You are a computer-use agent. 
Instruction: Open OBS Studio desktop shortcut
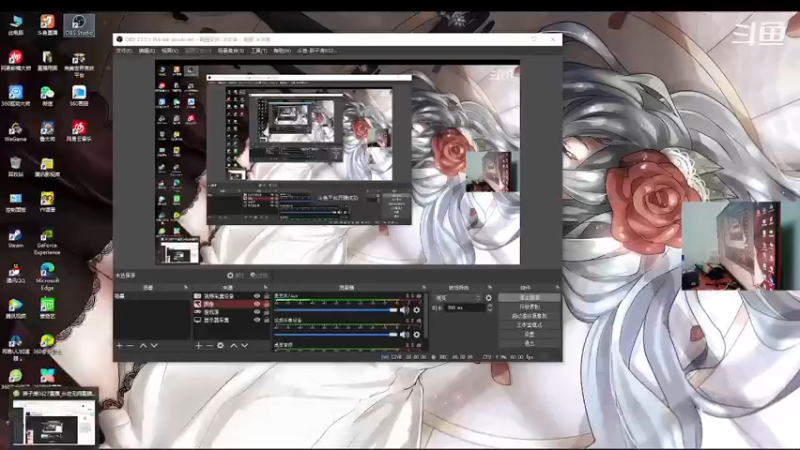point(79,25)
